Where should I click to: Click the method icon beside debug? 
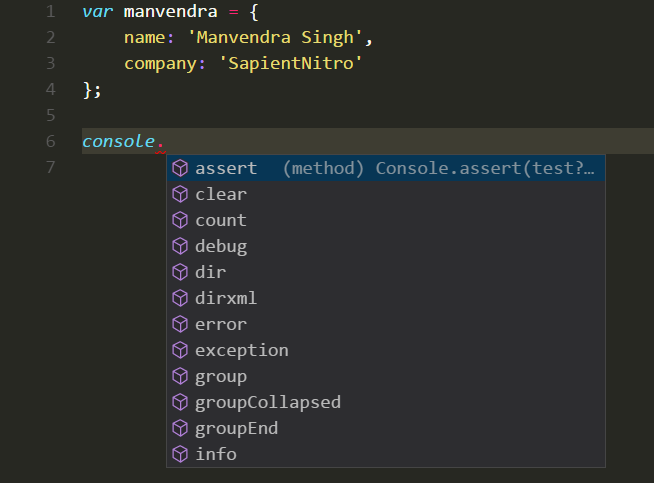coord(180,247)
